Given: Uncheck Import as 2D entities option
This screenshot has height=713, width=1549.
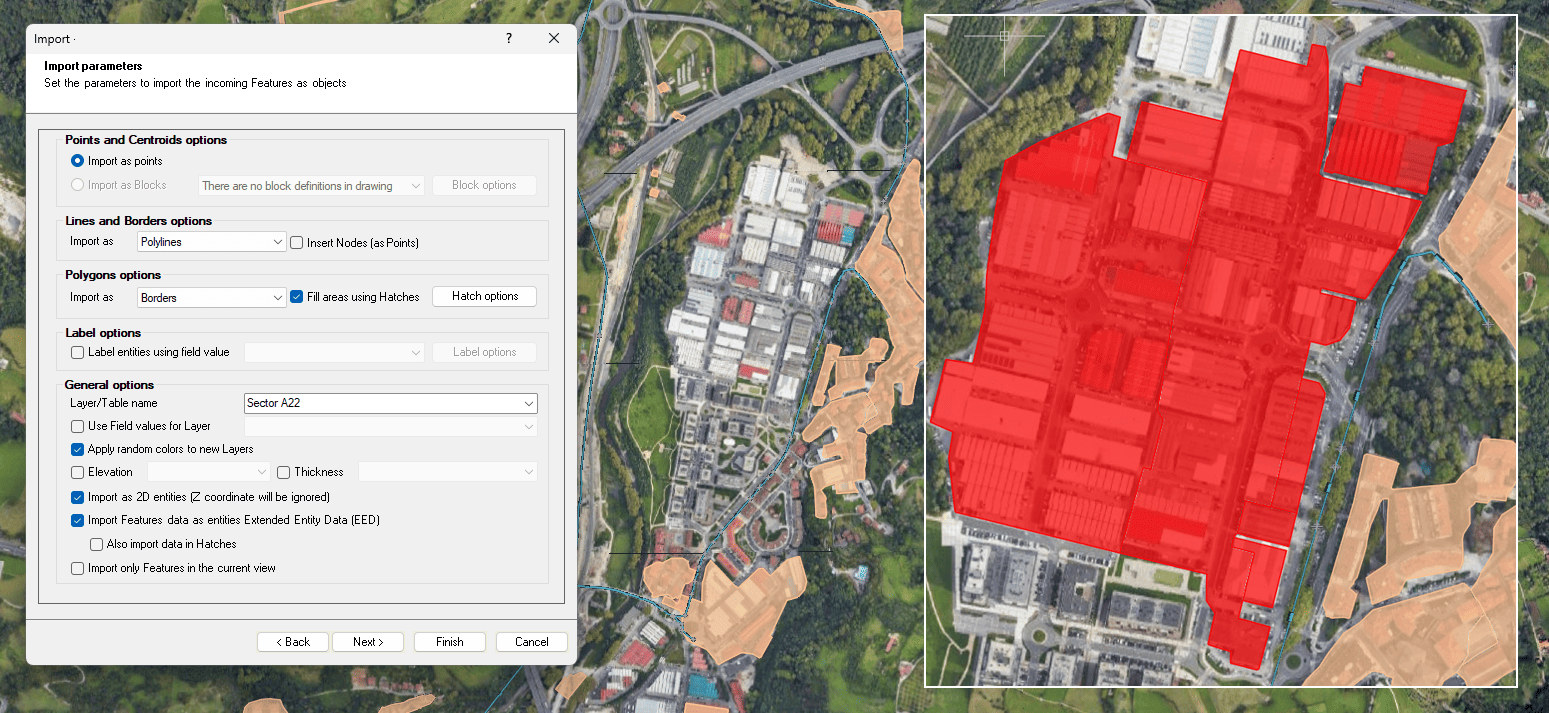Looking at the screenshot, I should coord(78,497).
